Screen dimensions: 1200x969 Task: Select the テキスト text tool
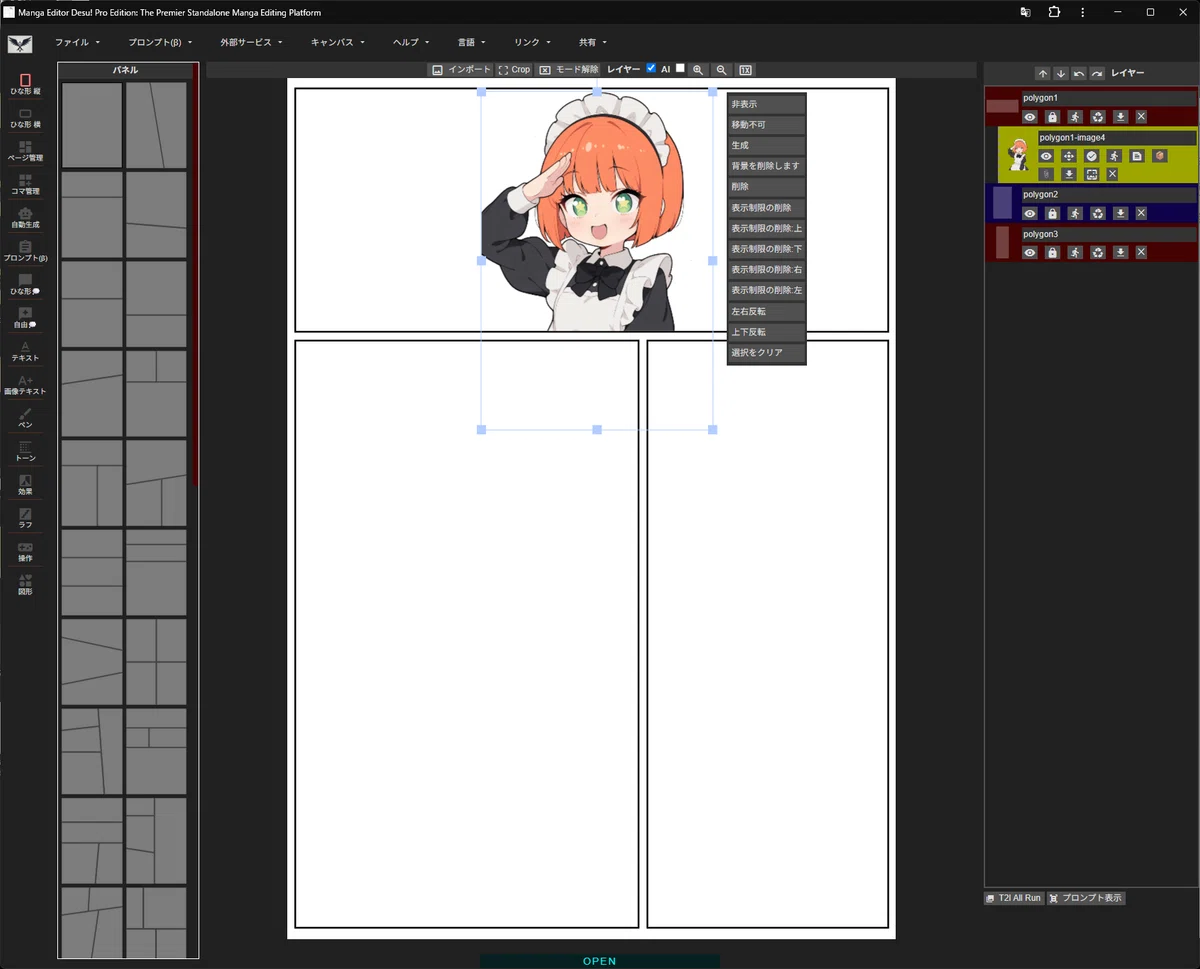[x=25, y=351]
